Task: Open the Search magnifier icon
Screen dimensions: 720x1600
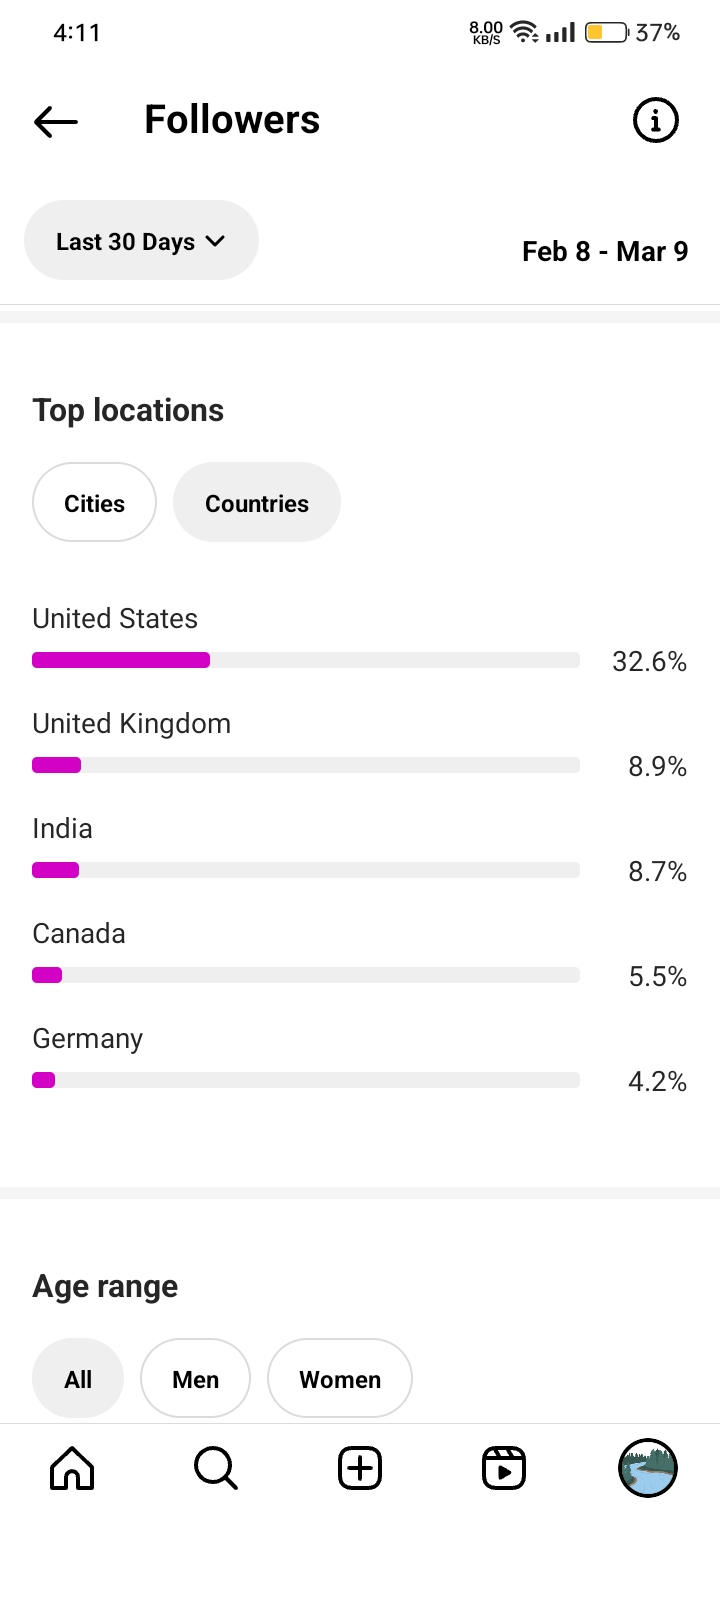Action: click(215, 1468)
